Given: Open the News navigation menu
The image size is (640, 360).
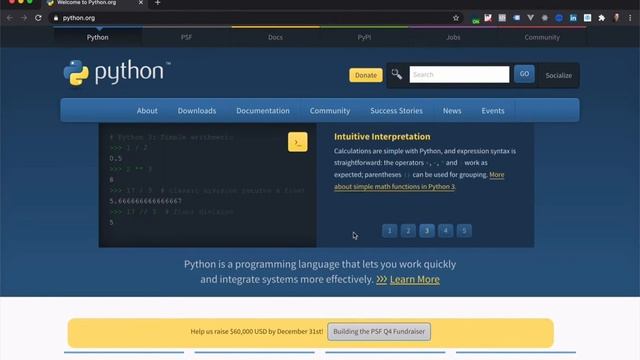Looking at the screenshot, I should point(452,111).
